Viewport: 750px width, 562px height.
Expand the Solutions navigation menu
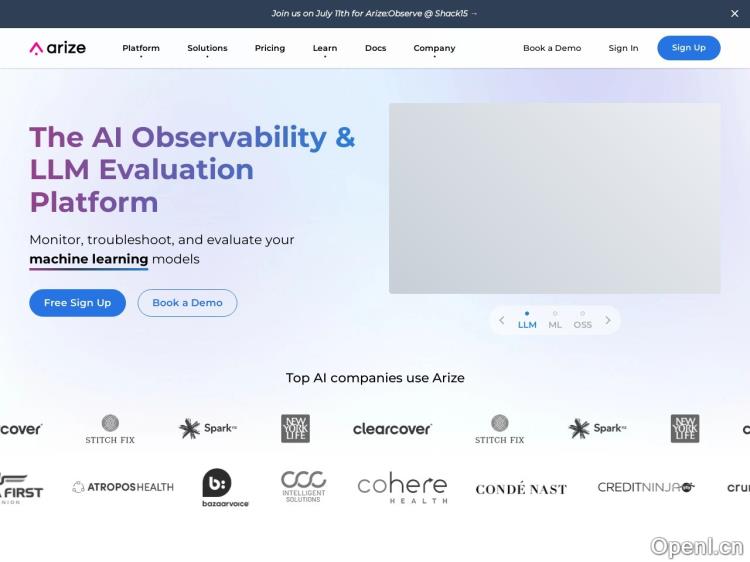tap(207, 48)
